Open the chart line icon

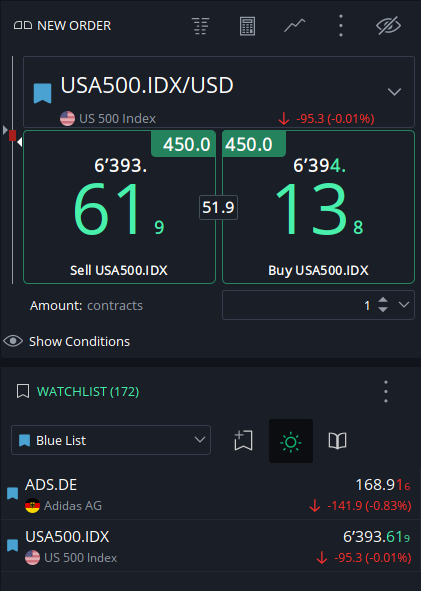click(294, 26)
